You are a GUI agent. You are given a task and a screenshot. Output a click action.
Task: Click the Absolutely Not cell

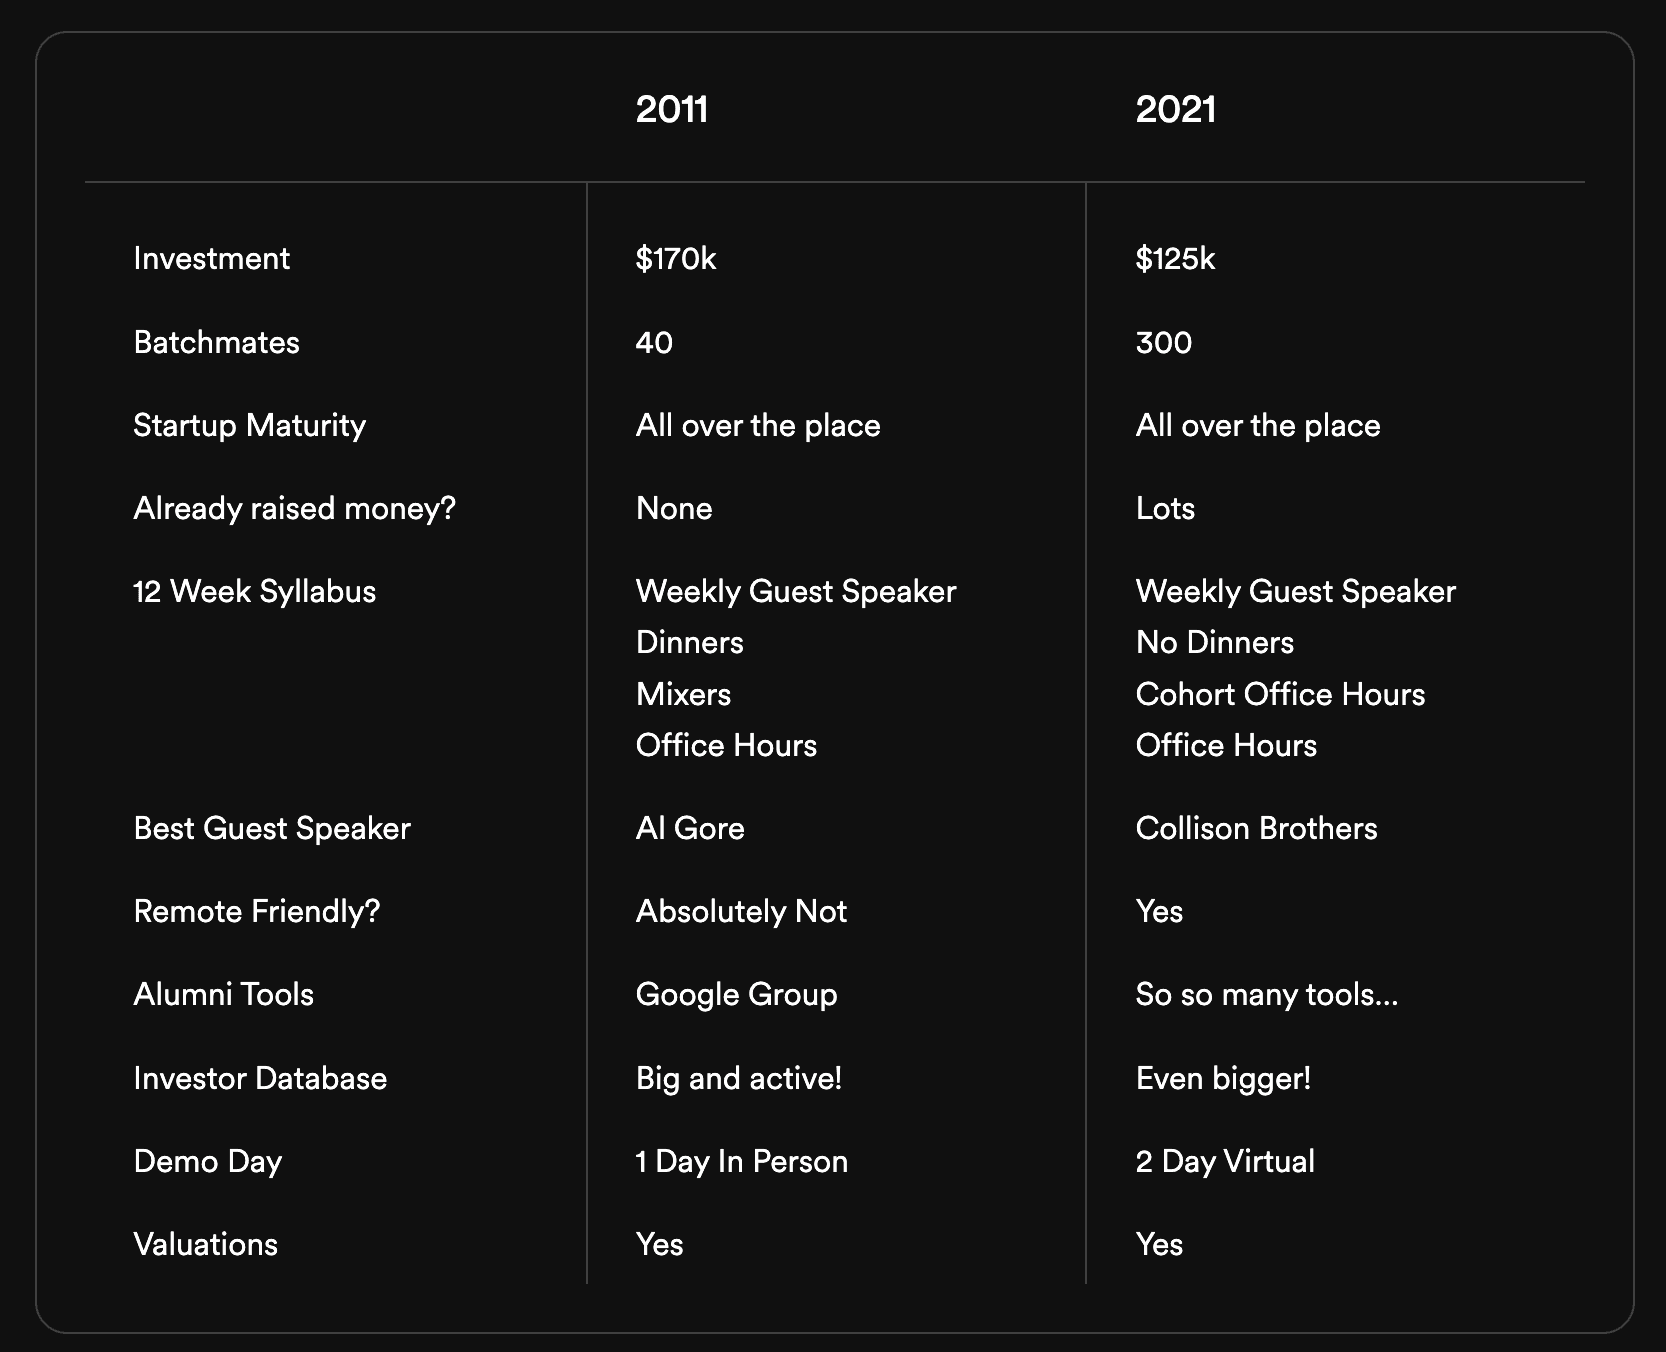pos(741,912)
